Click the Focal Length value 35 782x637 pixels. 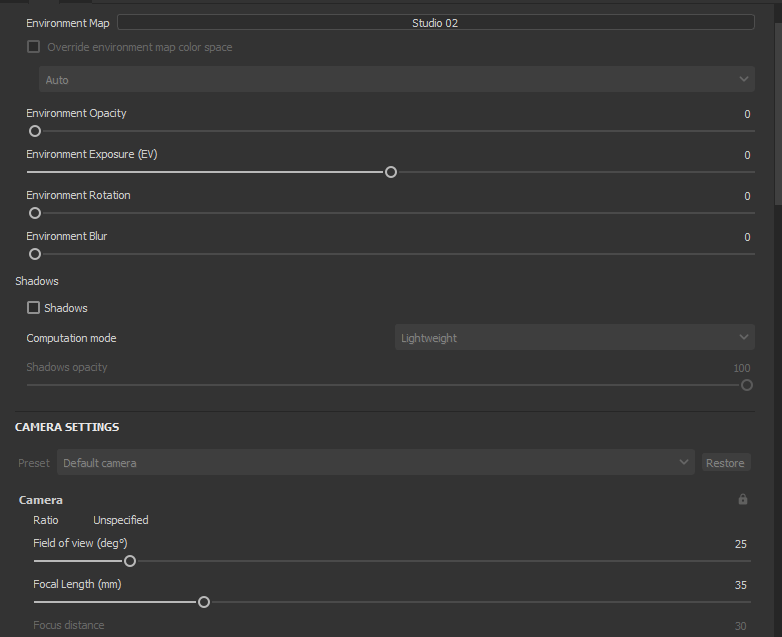[x=740, y=585]
